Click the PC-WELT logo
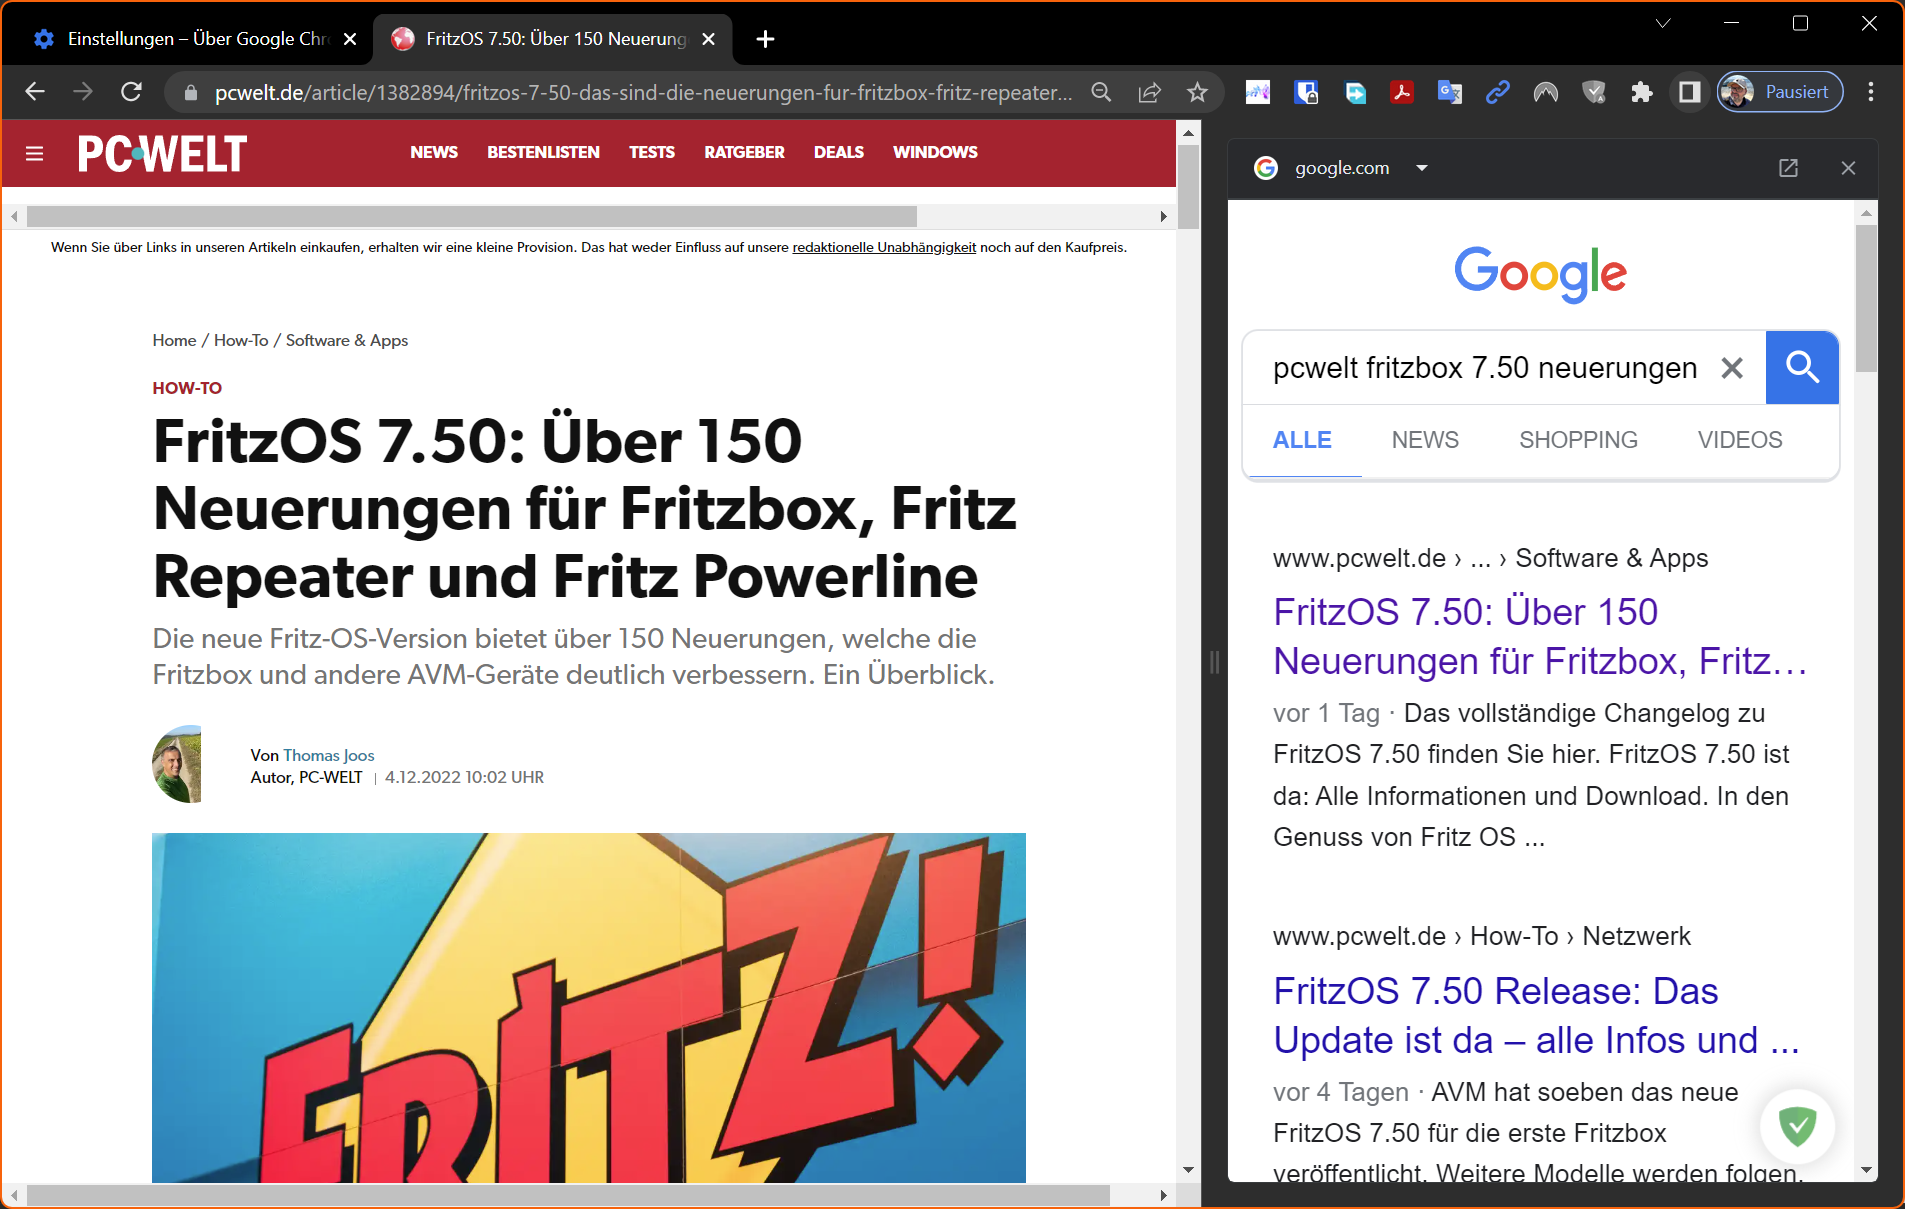Image resolution: width=1905 pixels, height=1209 pixels. (162, 153)
